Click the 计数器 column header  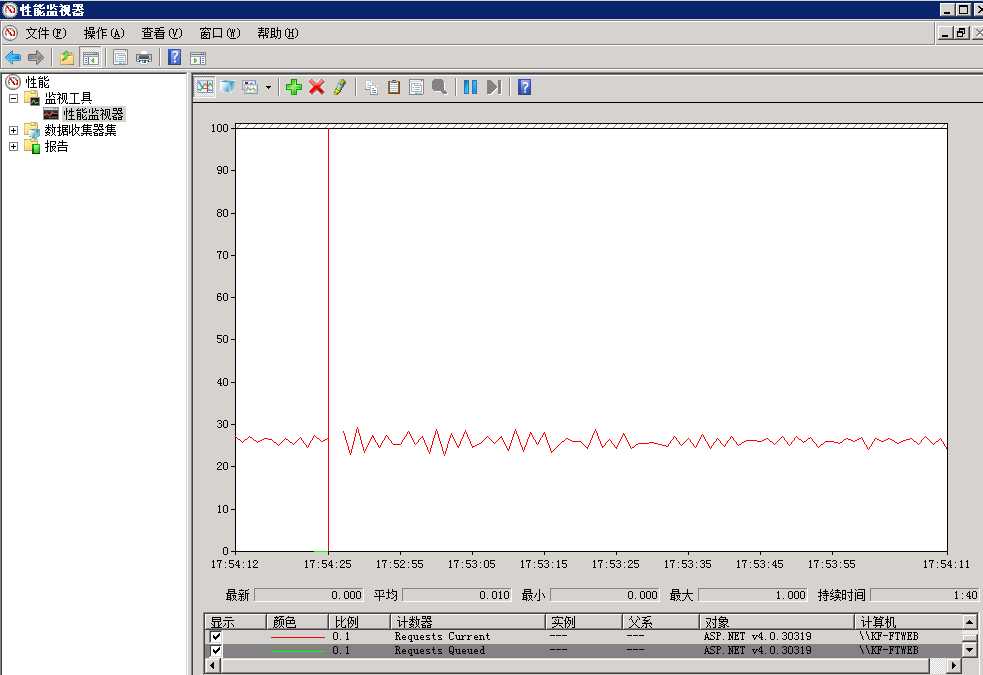pyautogui.click(x=466, y=622)
